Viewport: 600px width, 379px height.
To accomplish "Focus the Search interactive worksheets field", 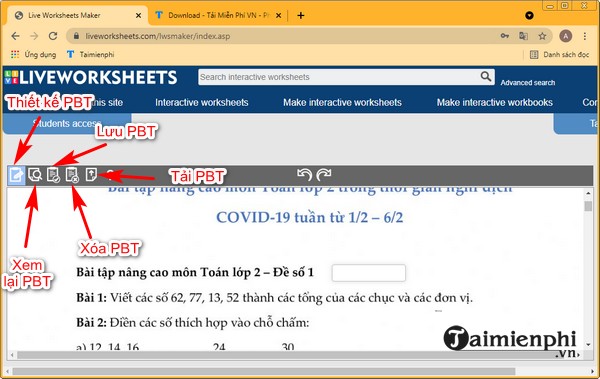I will (339, 77).
